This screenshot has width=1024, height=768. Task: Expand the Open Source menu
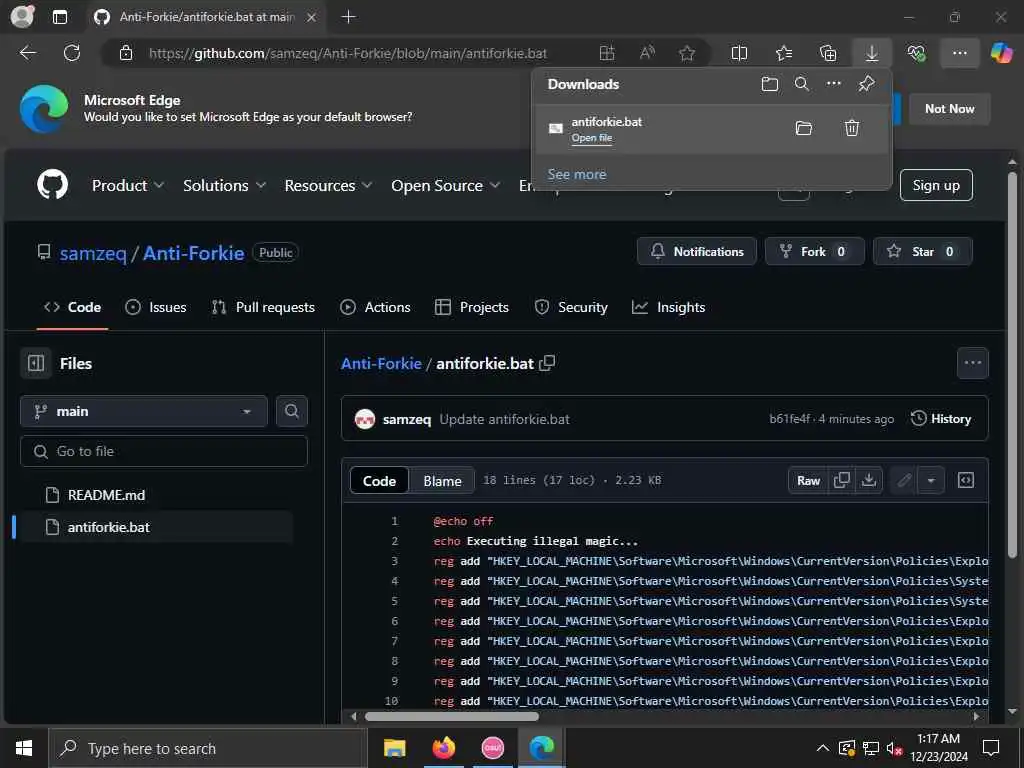pos(445,185)
